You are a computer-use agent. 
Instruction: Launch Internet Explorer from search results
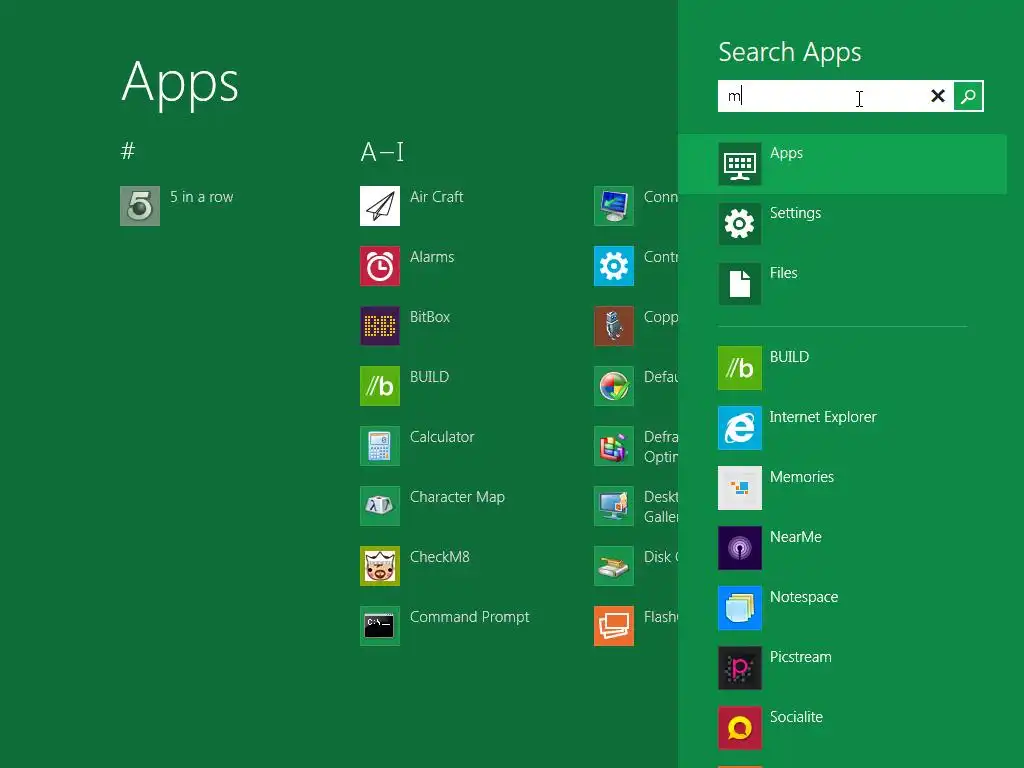point(739,428)
